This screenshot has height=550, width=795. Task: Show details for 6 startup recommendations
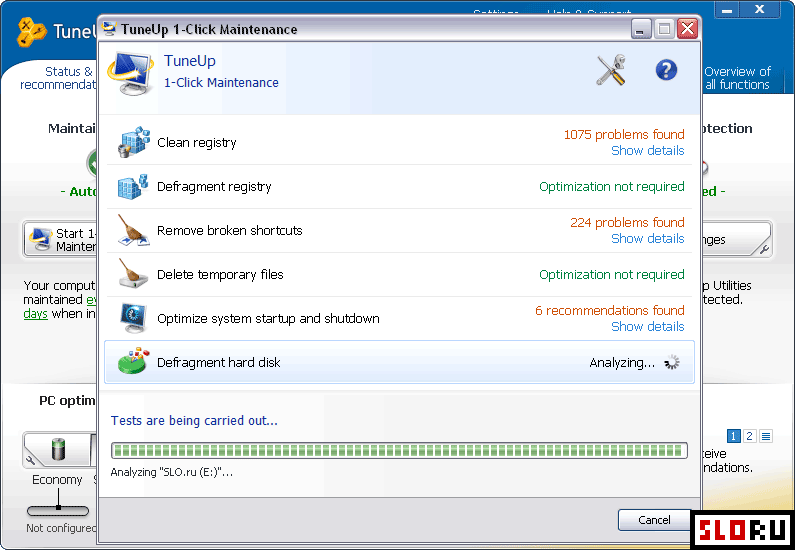tap(647, 326)
